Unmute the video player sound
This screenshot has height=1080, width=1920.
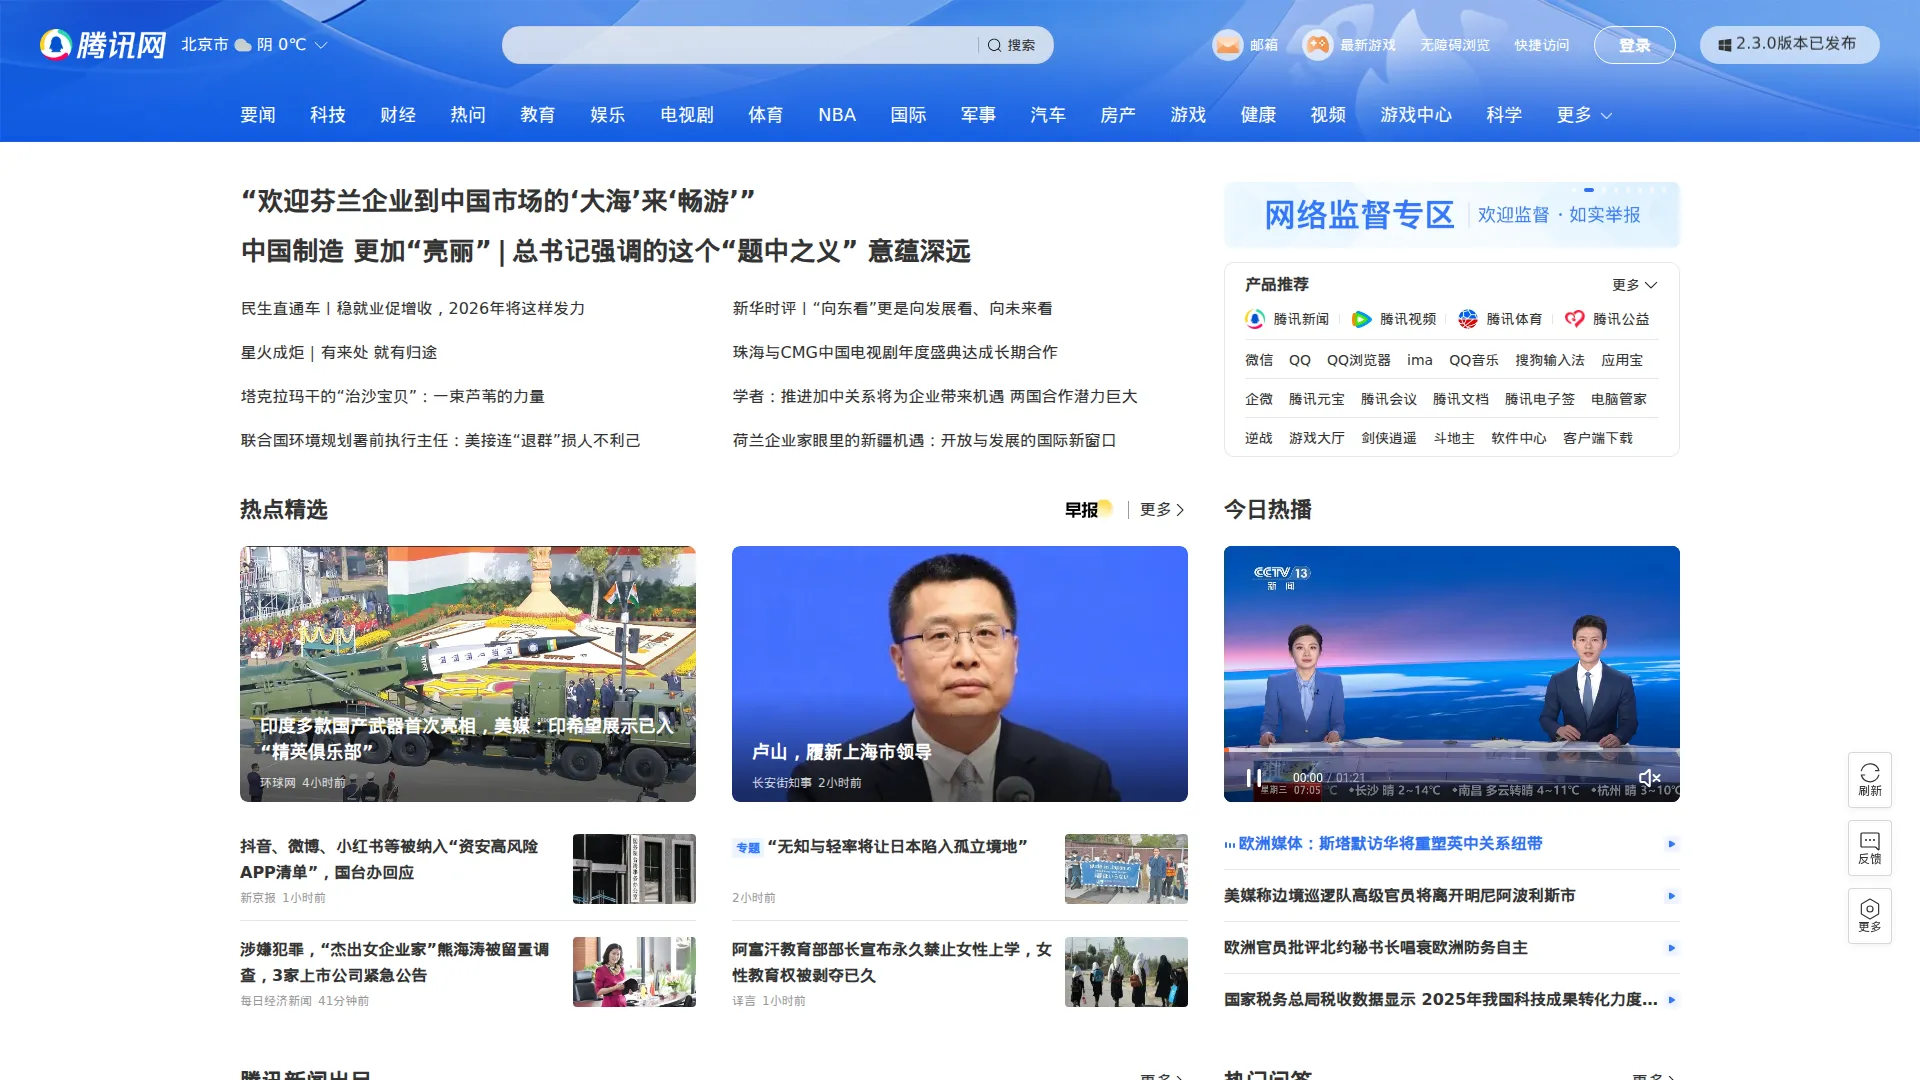(x=1649, y=778)
